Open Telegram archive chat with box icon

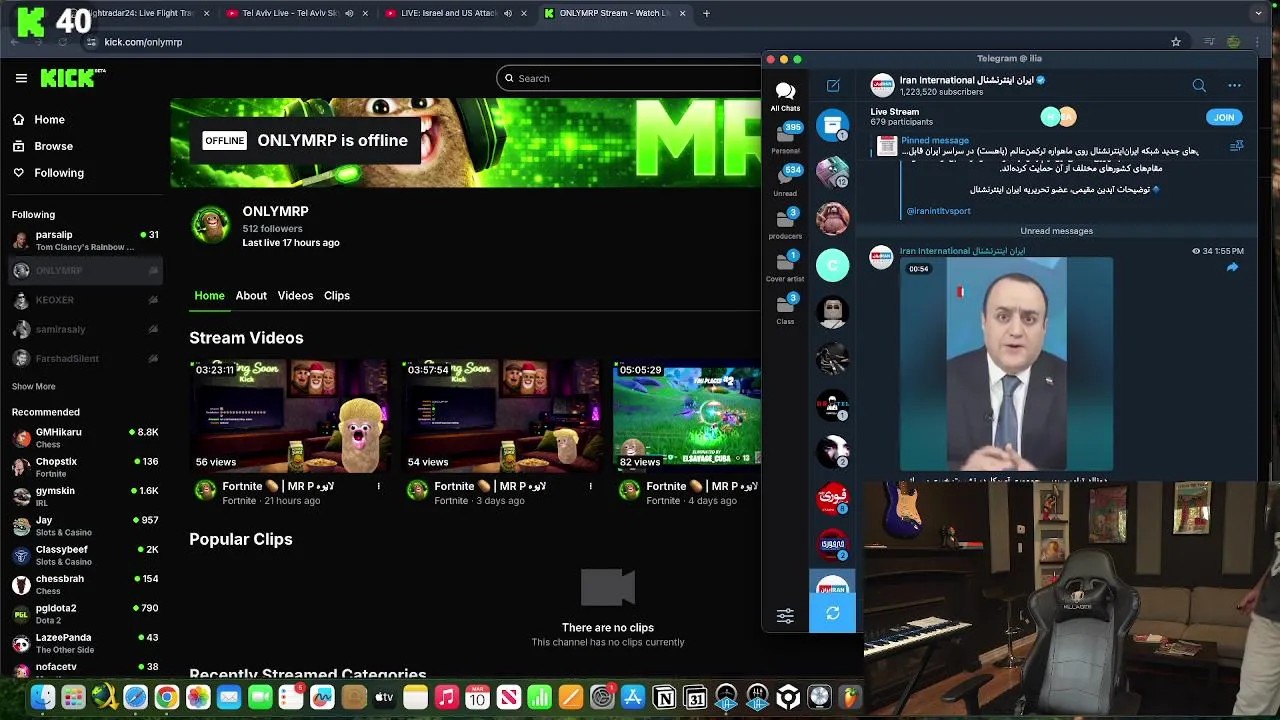pyautogui.click(x=833, y=125)
